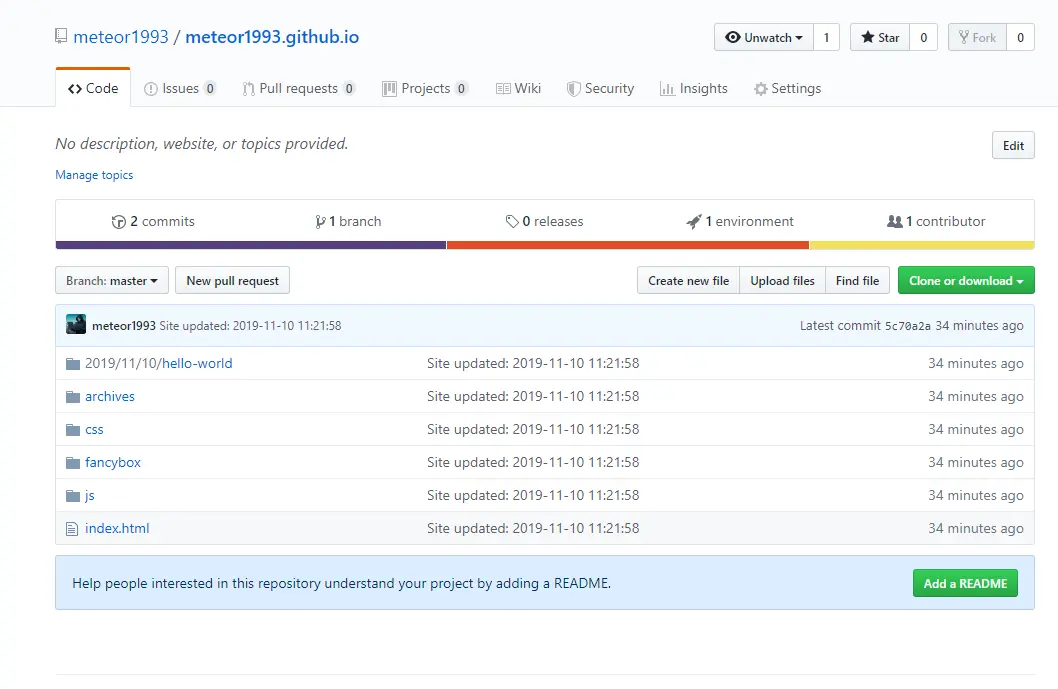The width and height of the screenshot is (1058, 689).
Task: Click the folder icon of the fancybox row
Action: coord(73,463)
